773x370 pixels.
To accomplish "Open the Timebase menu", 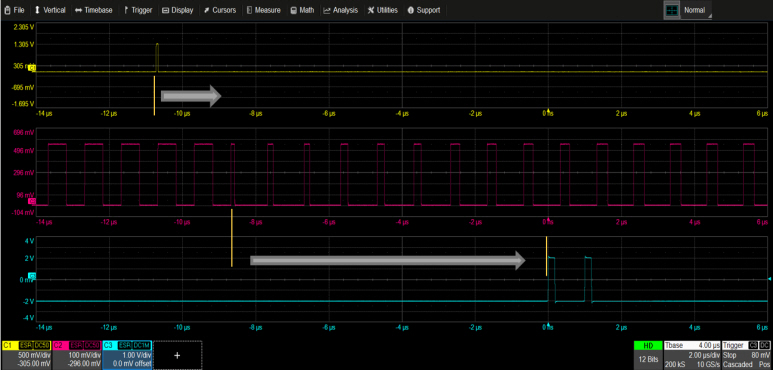I will [94, 10].
